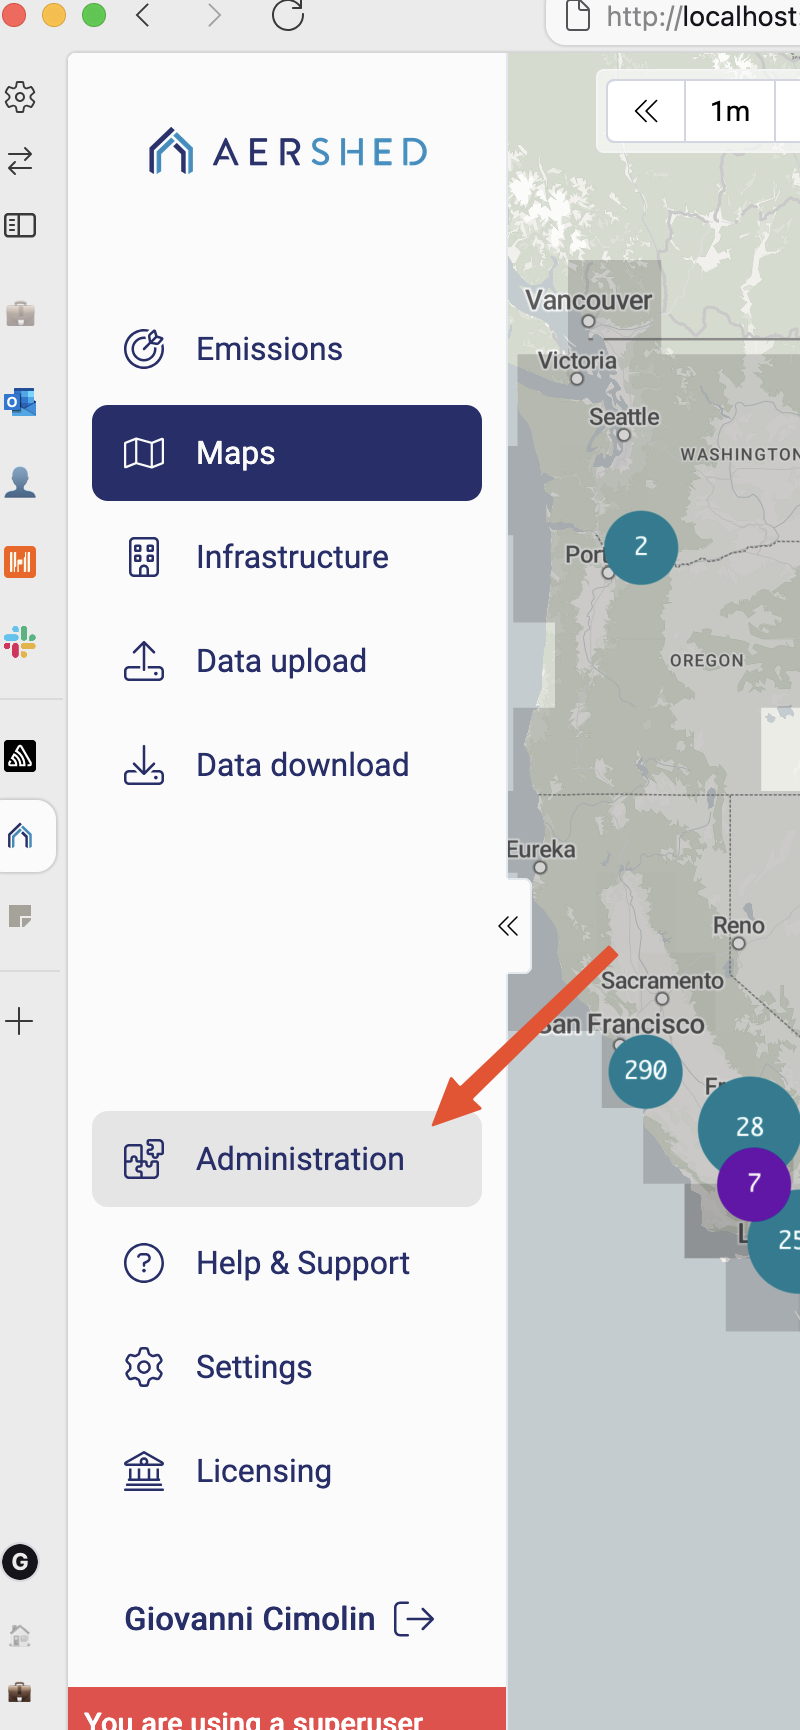The width and height of the screenshot is (800, 1730).
Task: Click the 290 cluster near San Francisco
Action: 645,1071
